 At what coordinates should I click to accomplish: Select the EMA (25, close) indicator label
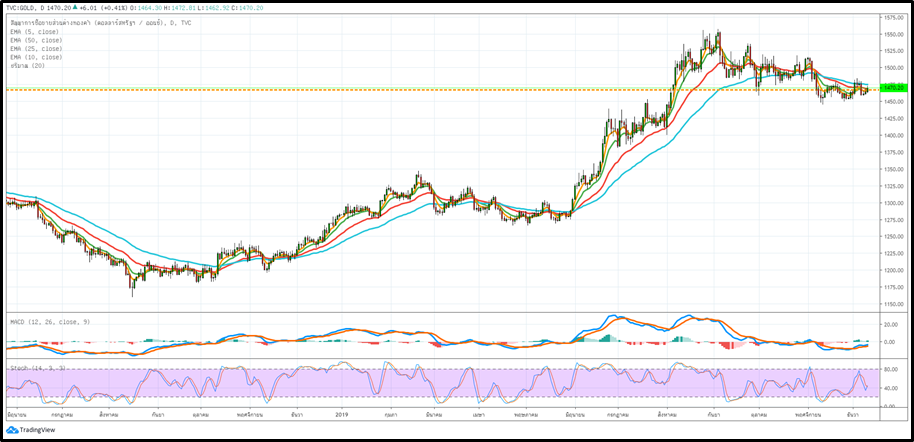click(x=38, y=48)
